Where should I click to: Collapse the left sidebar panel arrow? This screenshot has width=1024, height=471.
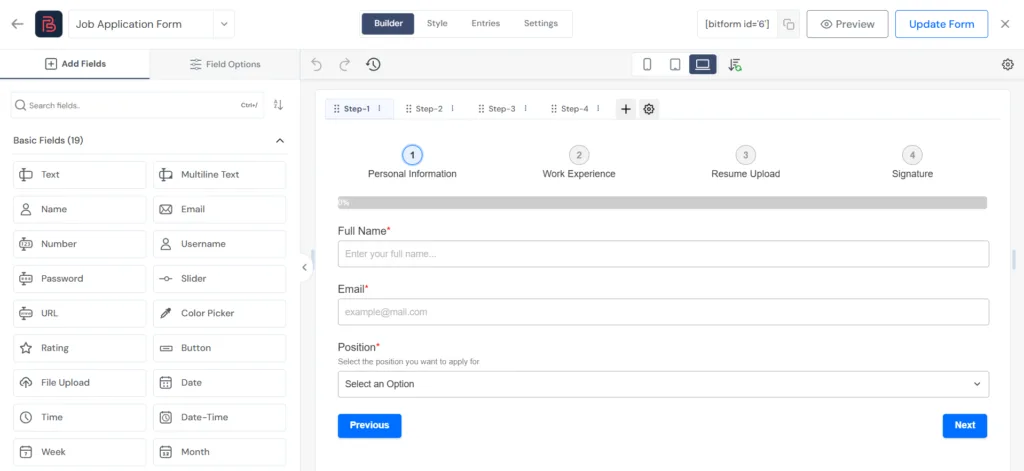click(x=304, y=267)
